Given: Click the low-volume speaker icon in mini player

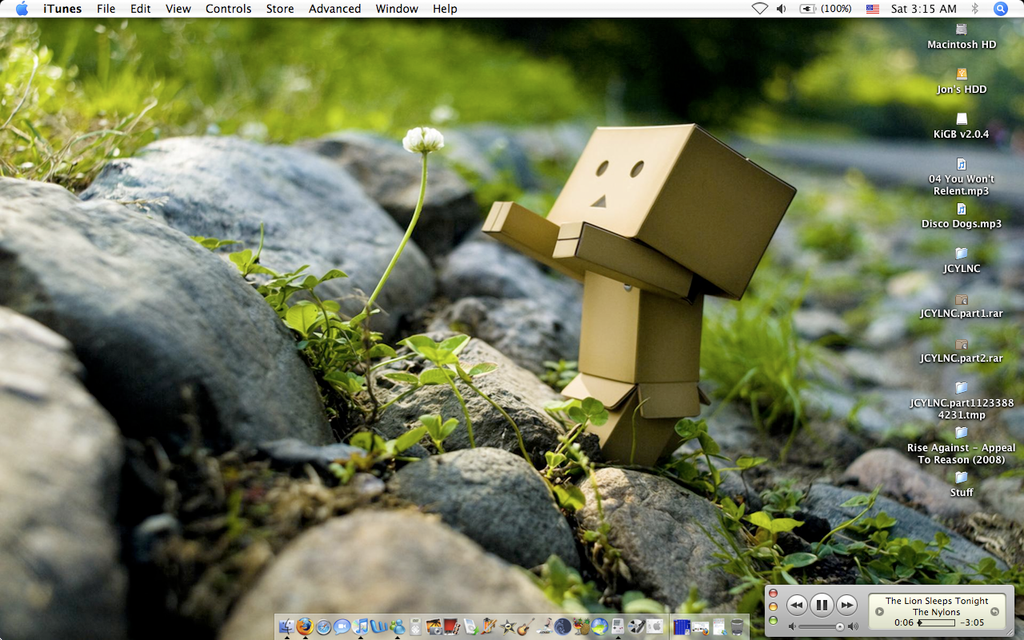Looking at the screenshot, I should pyautogui.click(x=792, y=627).
